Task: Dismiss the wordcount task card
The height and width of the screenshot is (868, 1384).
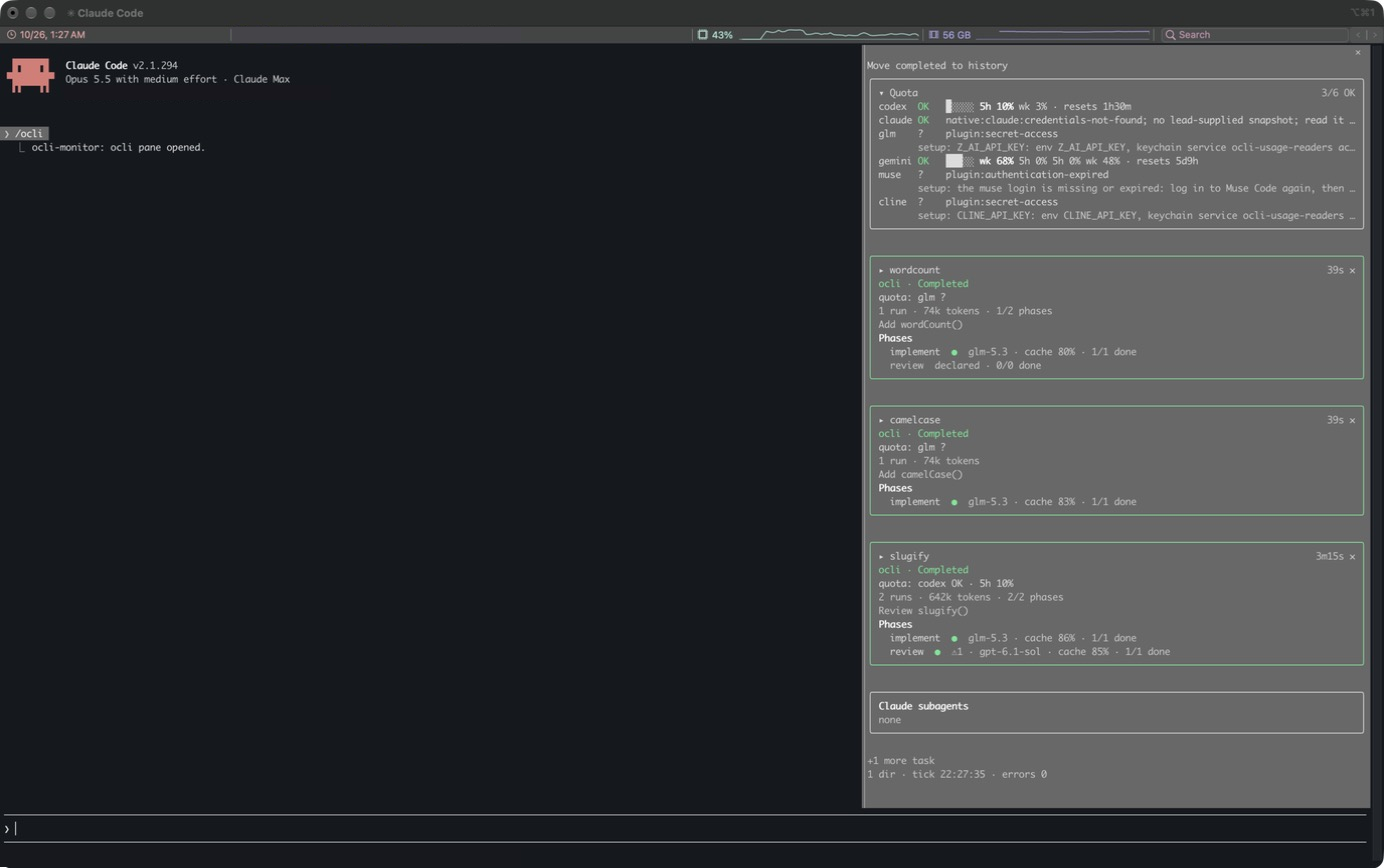Action: (x=1353, y=270)
